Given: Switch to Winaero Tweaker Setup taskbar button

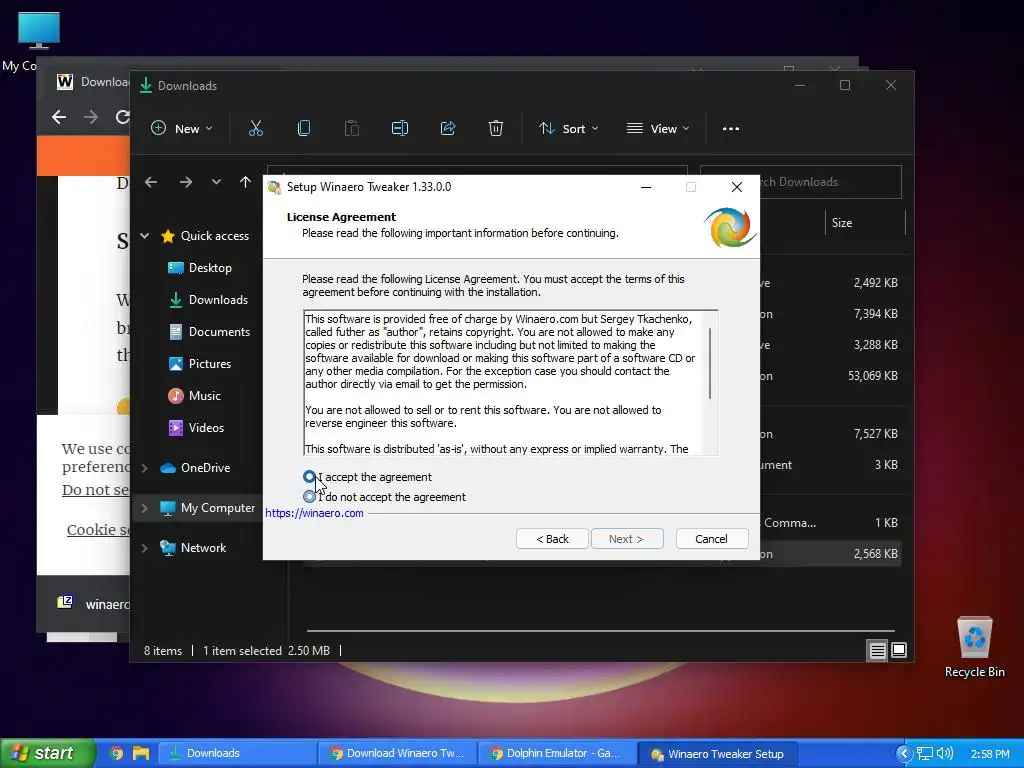Looking at the screenshot, I should click(718, 753).
